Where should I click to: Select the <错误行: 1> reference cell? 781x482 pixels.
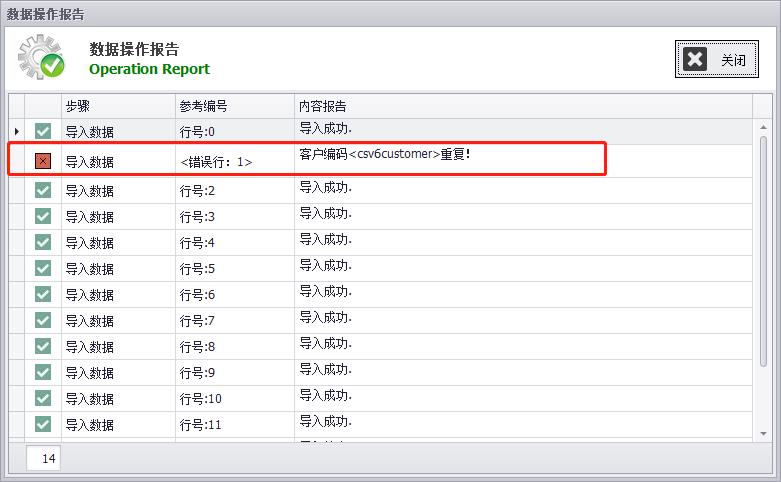(216, 162)
